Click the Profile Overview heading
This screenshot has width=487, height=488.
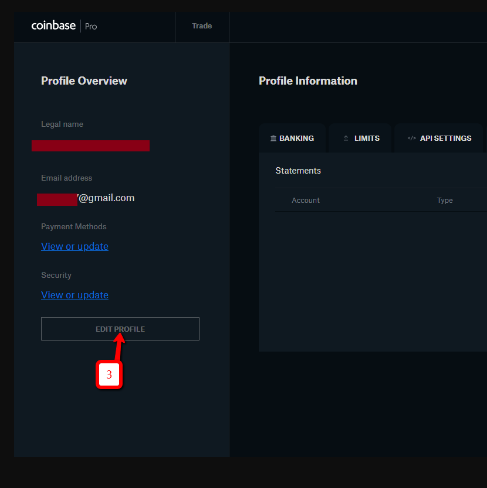84,81
